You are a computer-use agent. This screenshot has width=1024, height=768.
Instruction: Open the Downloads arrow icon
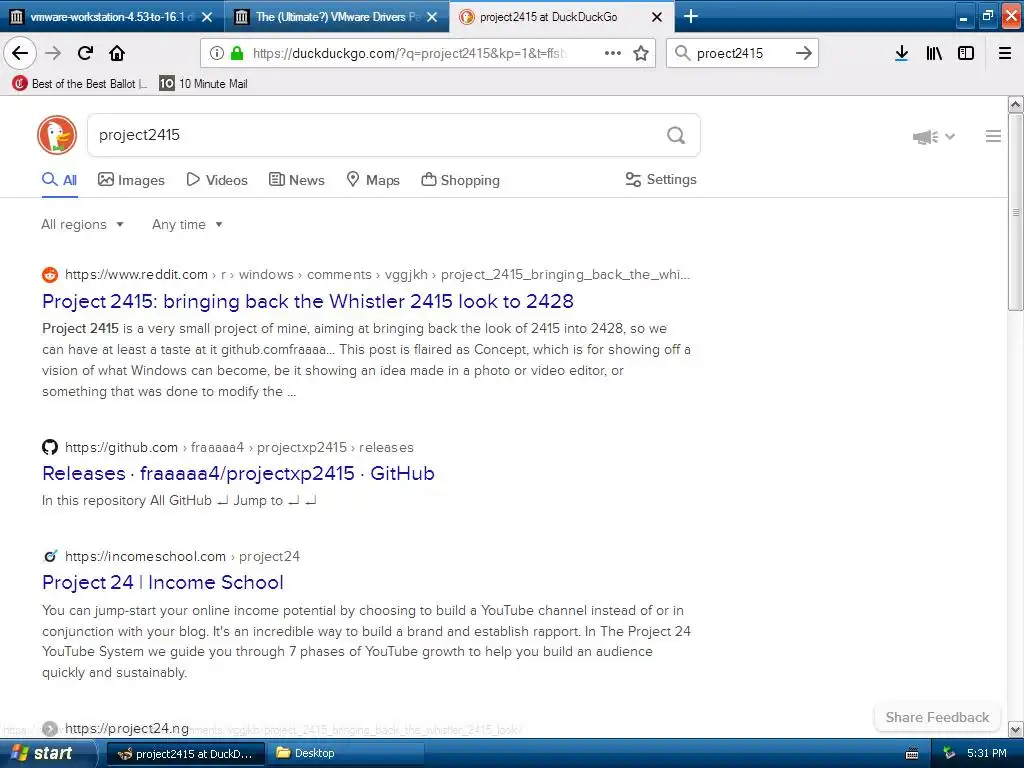(x=901, y=53)
